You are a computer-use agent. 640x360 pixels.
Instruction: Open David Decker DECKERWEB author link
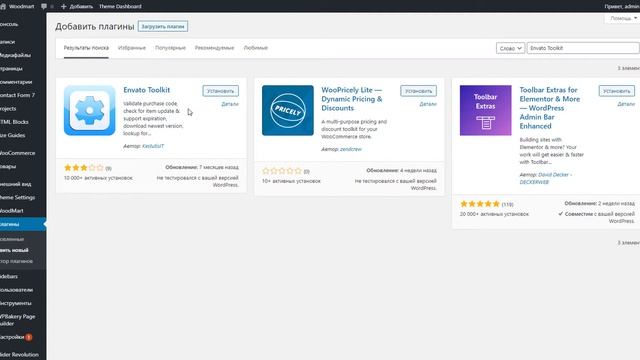click(546, 178)
